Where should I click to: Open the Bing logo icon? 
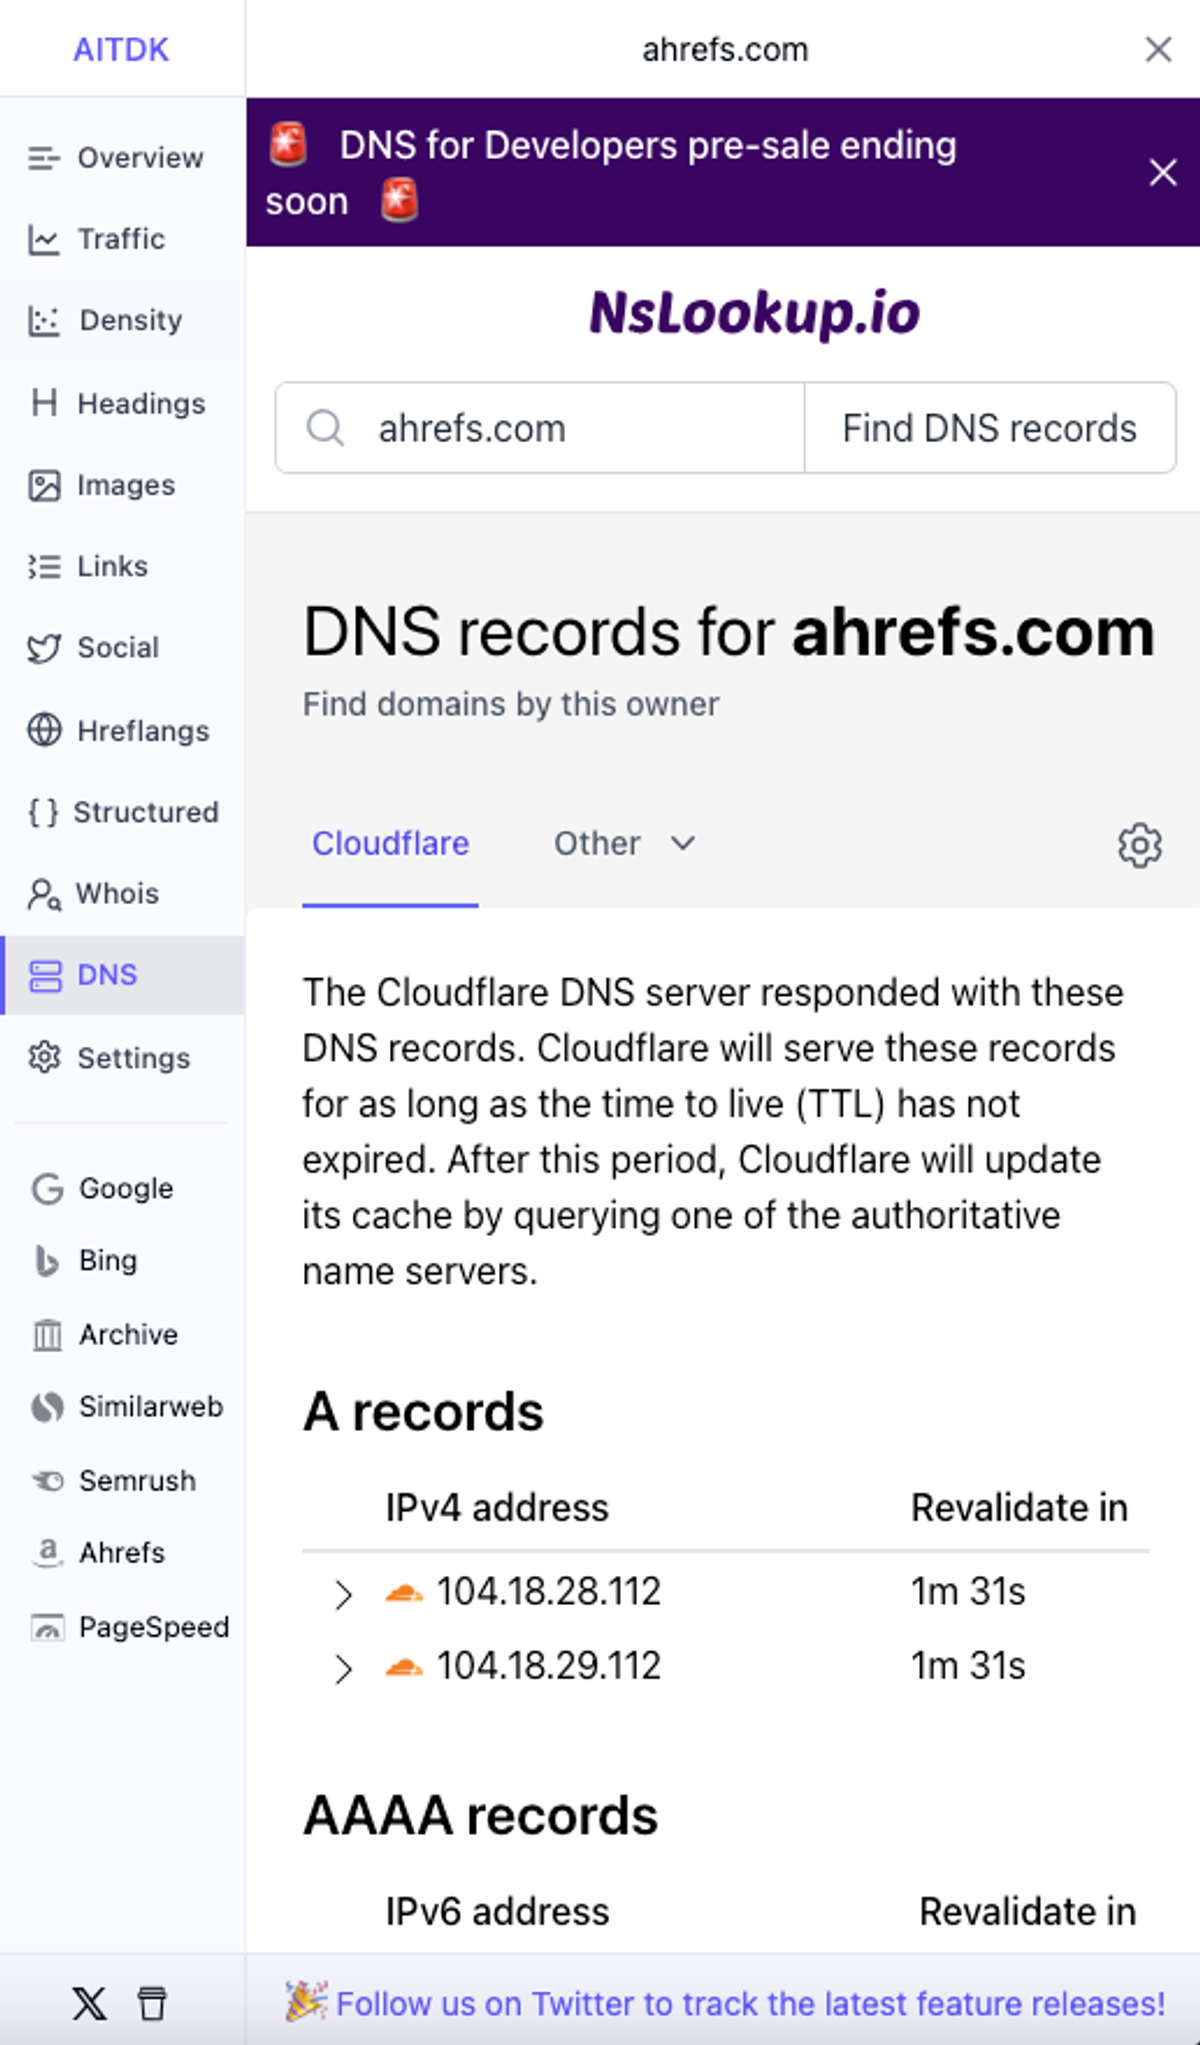(x=47, y=1261)
